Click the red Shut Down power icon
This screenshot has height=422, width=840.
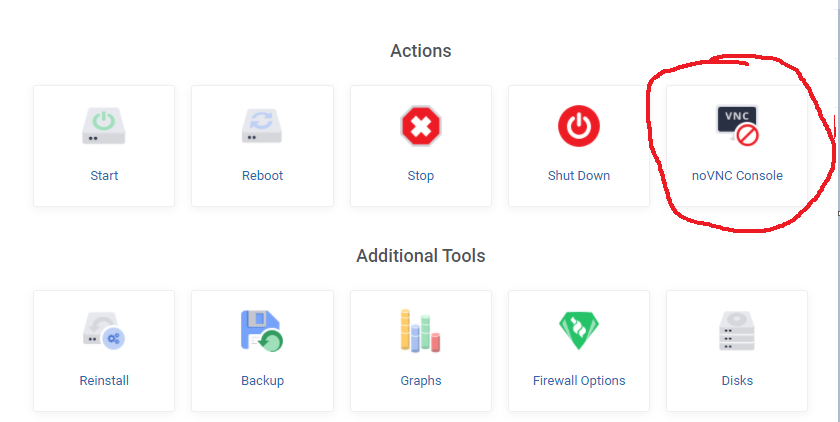(x=579, y=126)
